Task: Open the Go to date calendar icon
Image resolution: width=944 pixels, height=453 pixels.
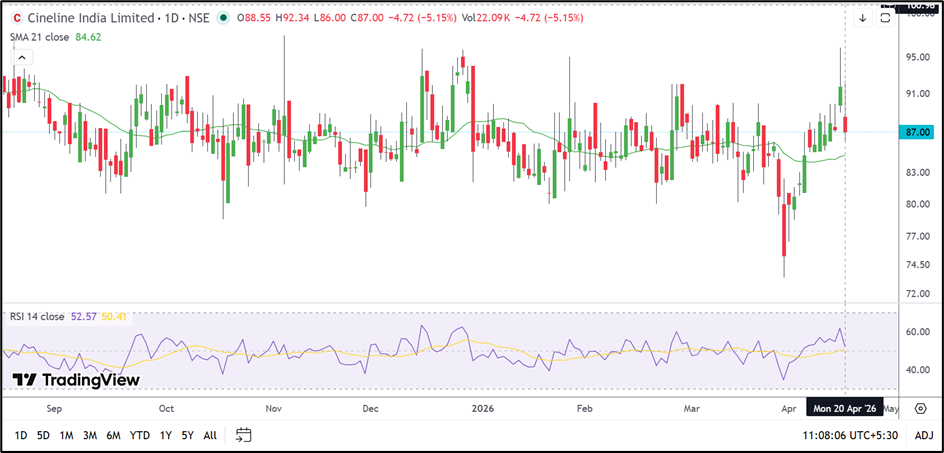Action: 243,435
